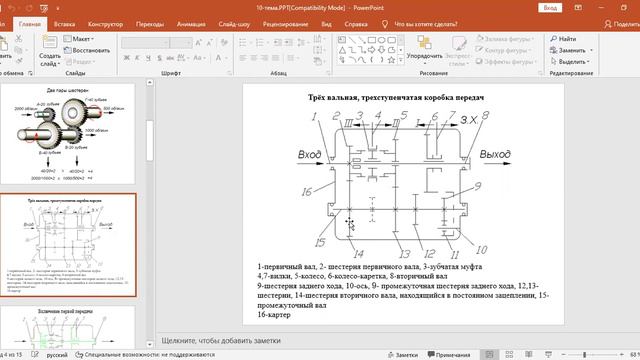
Task: Open the font size combo box
Action: pos(181,43)
